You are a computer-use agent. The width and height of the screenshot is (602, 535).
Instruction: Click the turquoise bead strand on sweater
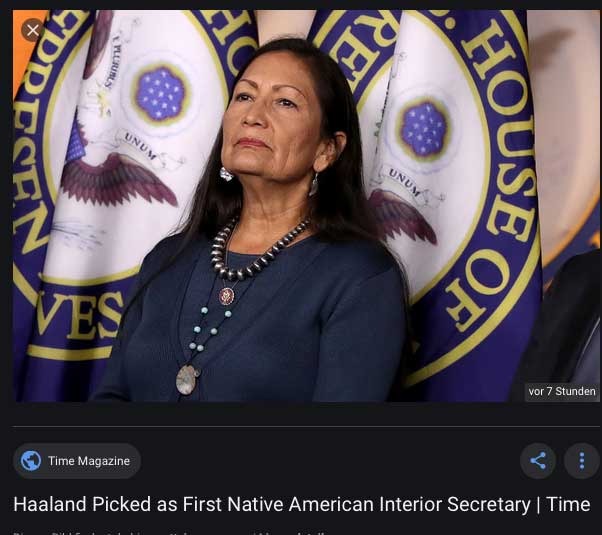(209, 328)
